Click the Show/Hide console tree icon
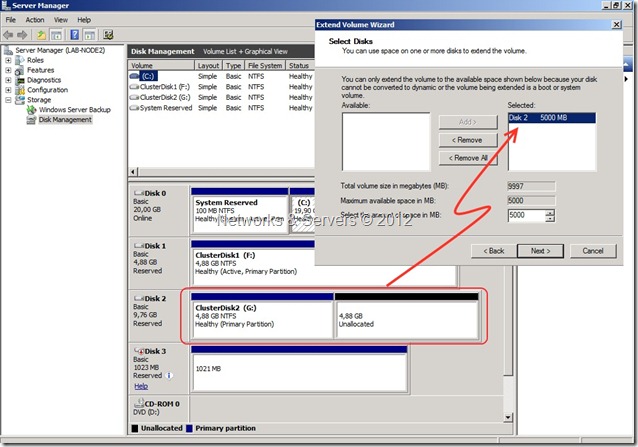The width and height of the screenshot is (638, 447). pyautogui.click(x=56, y=35)
